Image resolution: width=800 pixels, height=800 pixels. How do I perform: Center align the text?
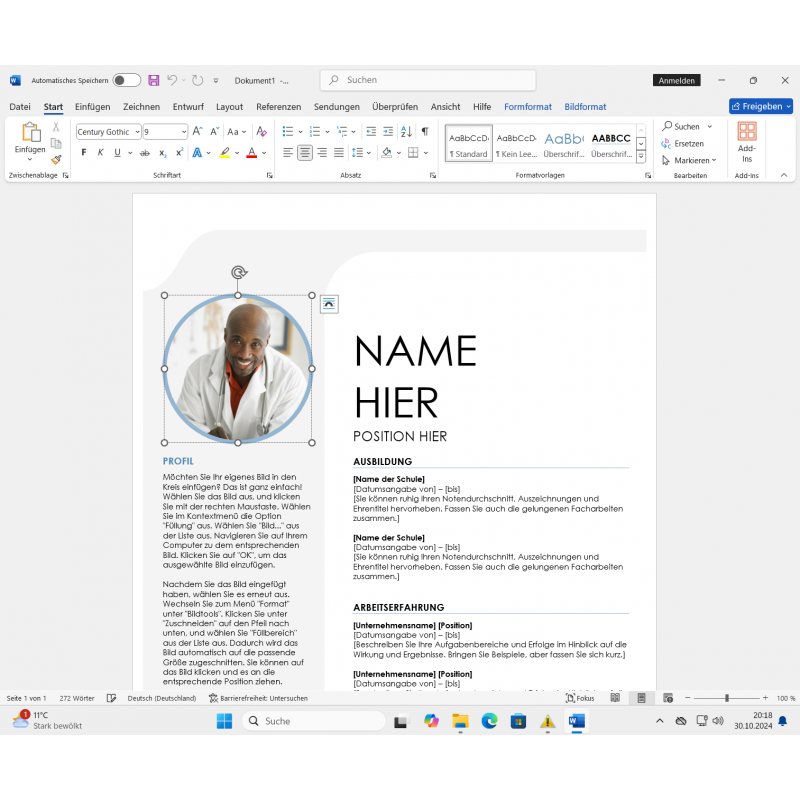[x=305, y=153]
